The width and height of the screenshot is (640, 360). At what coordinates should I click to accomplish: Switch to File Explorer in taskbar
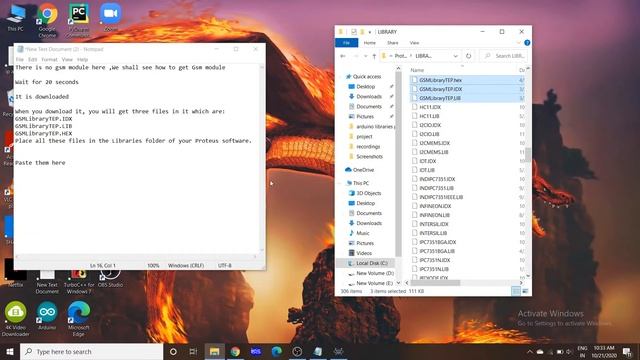pos(214,351)
